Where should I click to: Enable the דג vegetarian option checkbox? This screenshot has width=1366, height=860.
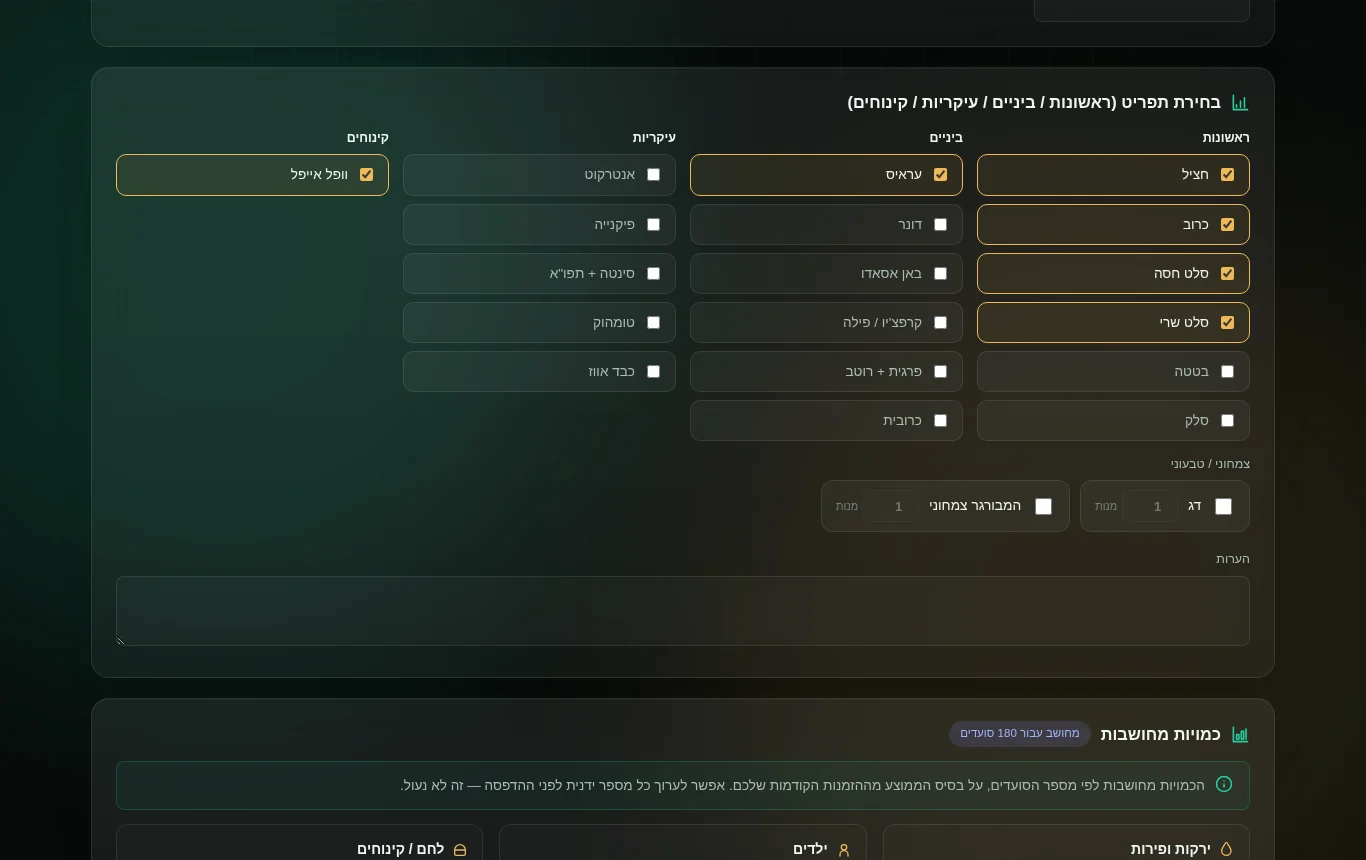click(1223, 507)
